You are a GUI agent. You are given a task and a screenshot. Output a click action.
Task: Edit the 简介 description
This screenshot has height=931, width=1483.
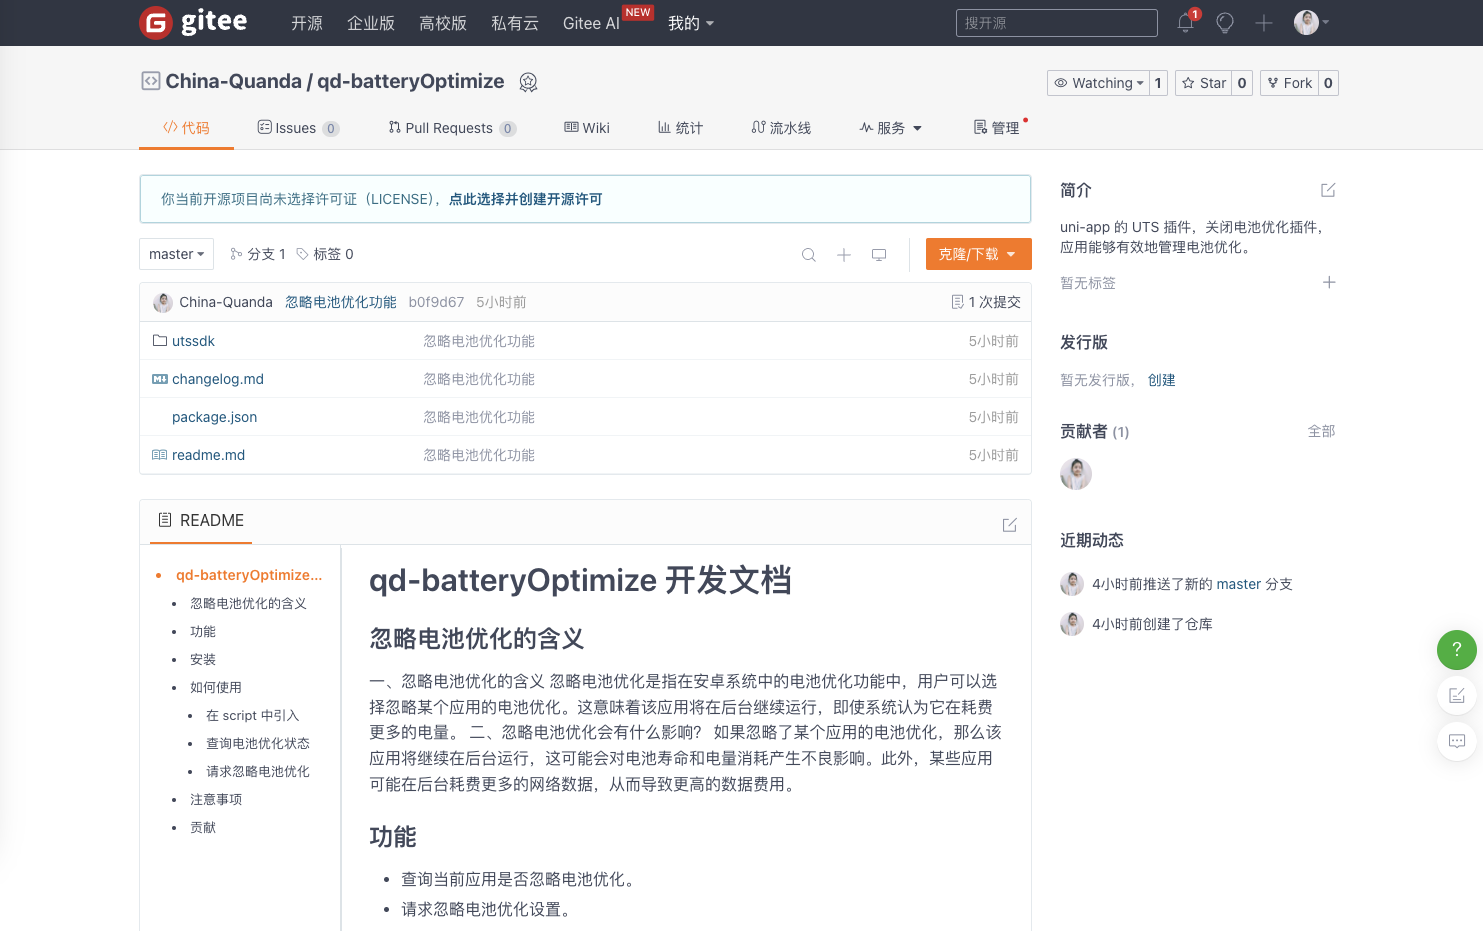pos(1328,190)
